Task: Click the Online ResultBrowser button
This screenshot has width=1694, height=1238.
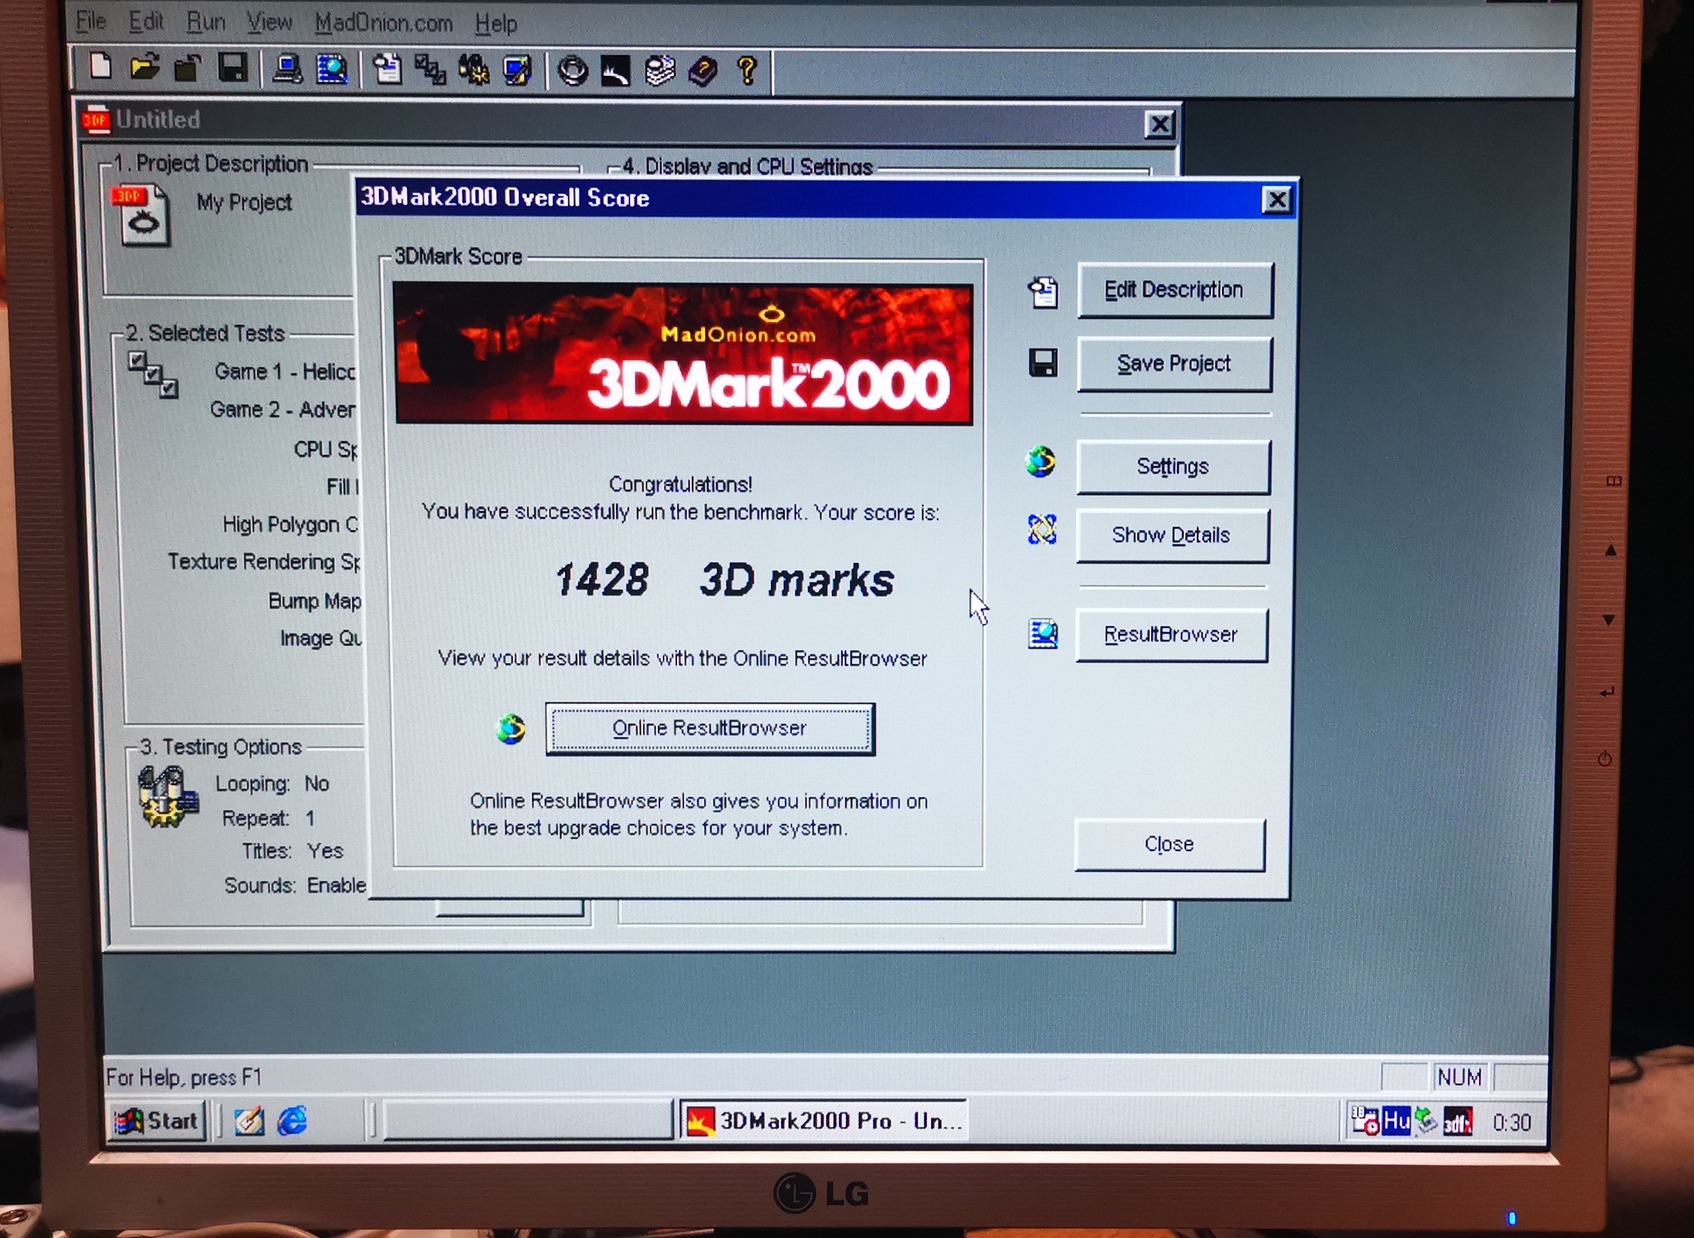Action: [x=710, y=729]
